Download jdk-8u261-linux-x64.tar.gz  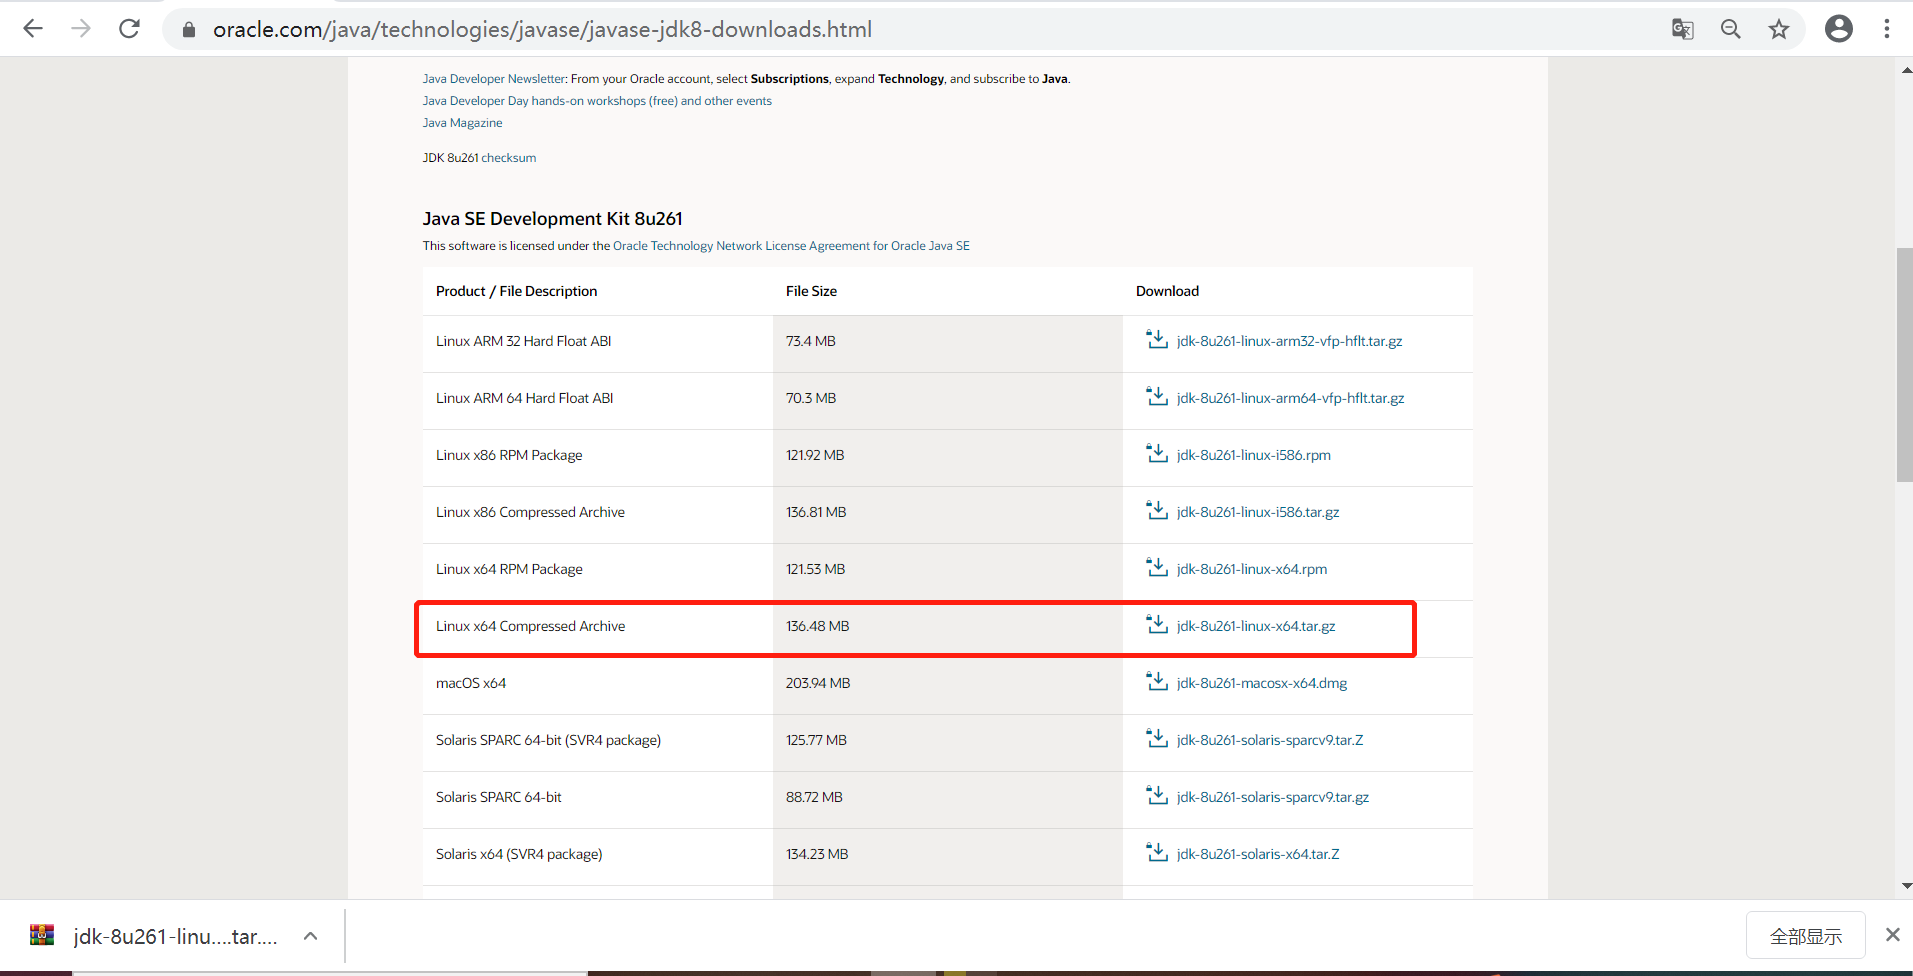click(1256, 626)
